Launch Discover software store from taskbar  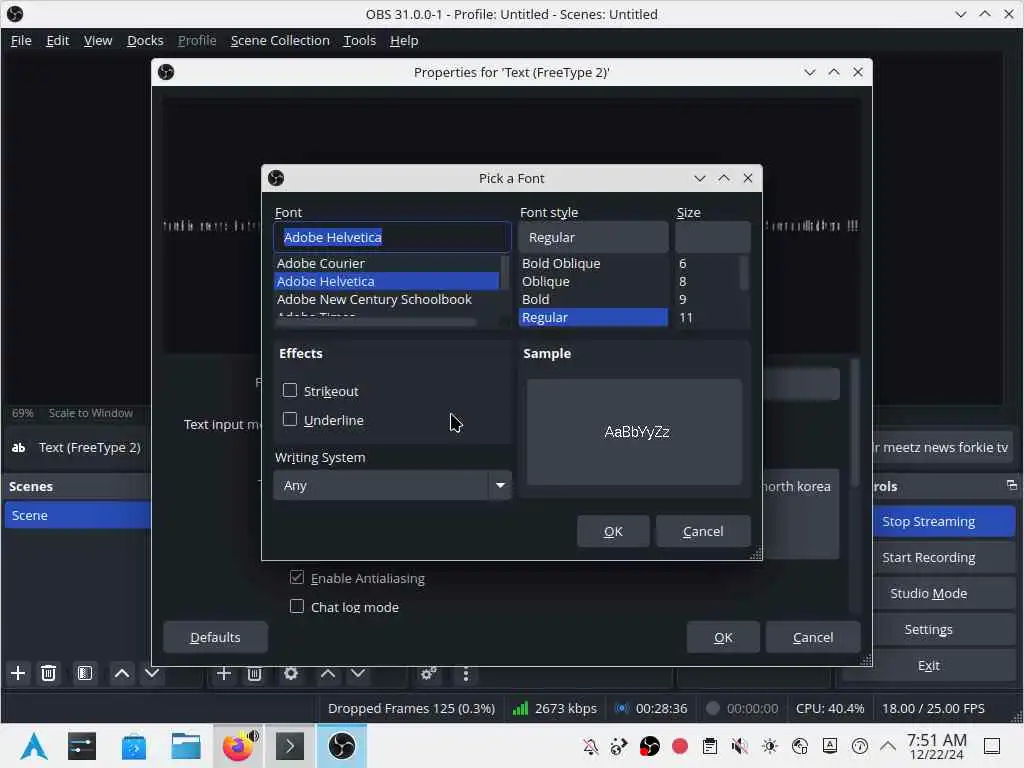tap(133, 746)
